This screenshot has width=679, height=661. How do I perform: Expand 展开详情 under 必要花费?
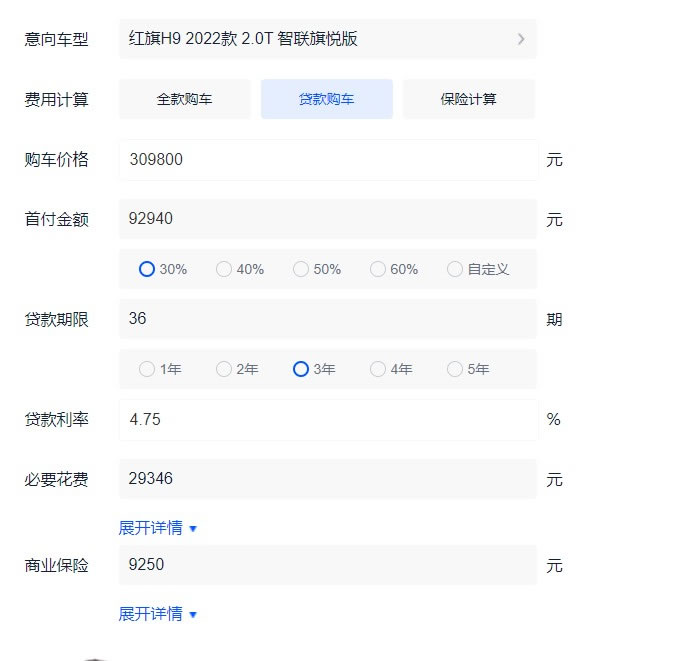(158, 528)
